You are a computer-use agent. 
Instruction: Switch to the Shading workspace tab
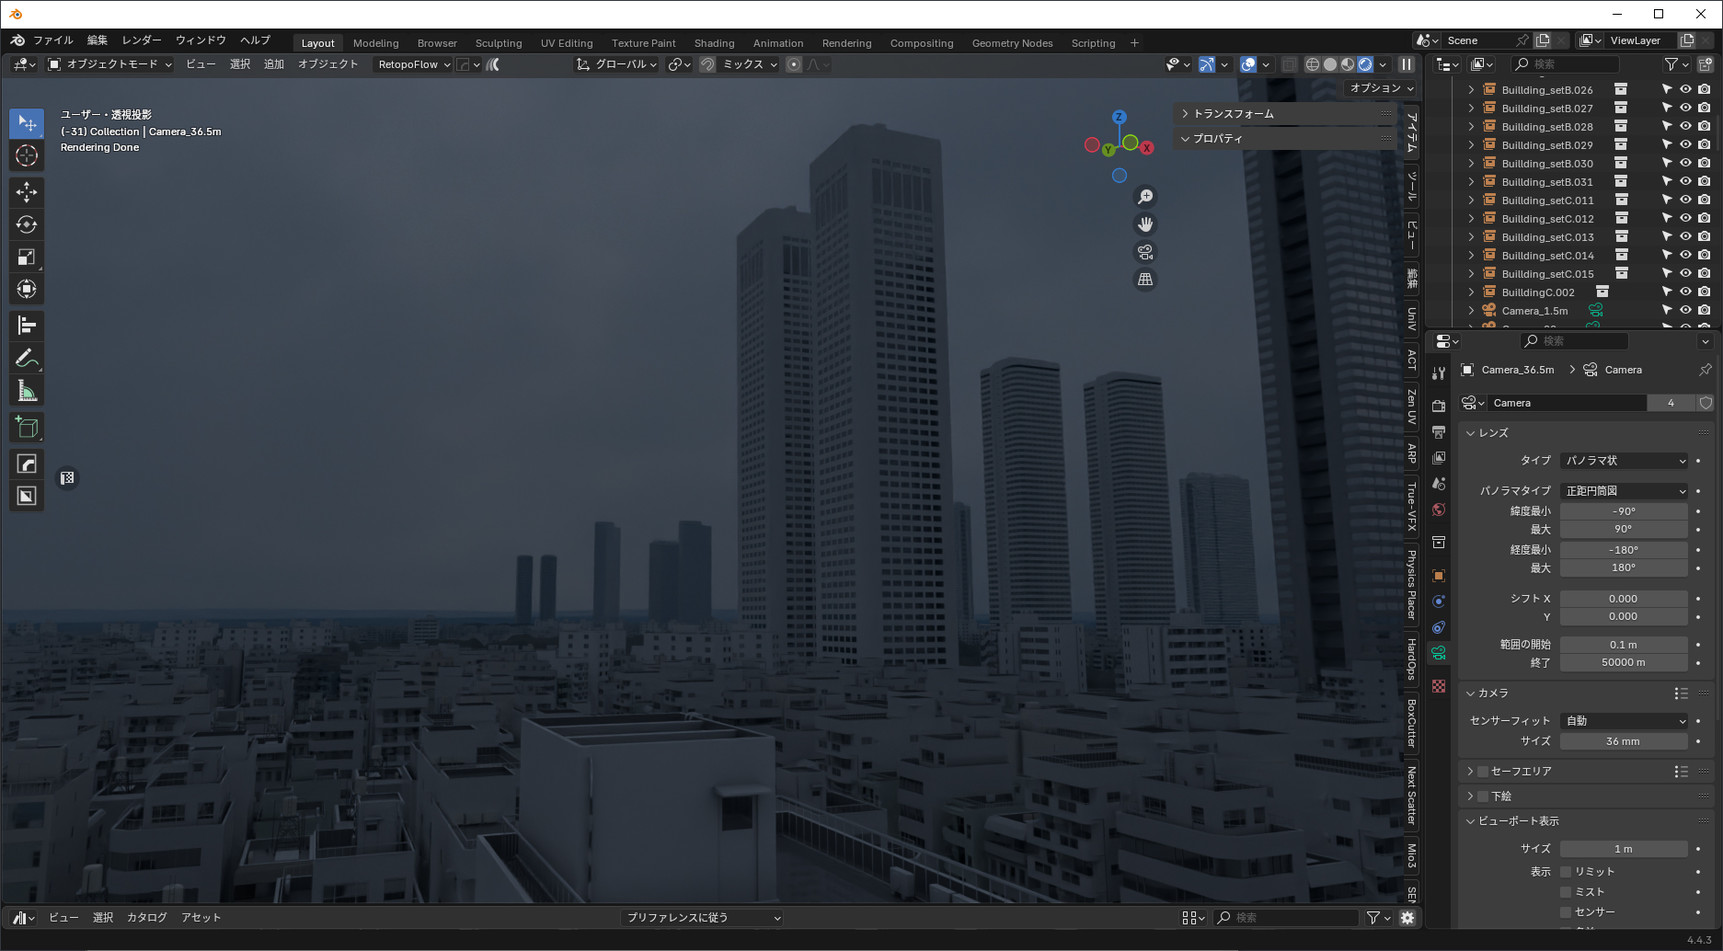pos(714,43)
